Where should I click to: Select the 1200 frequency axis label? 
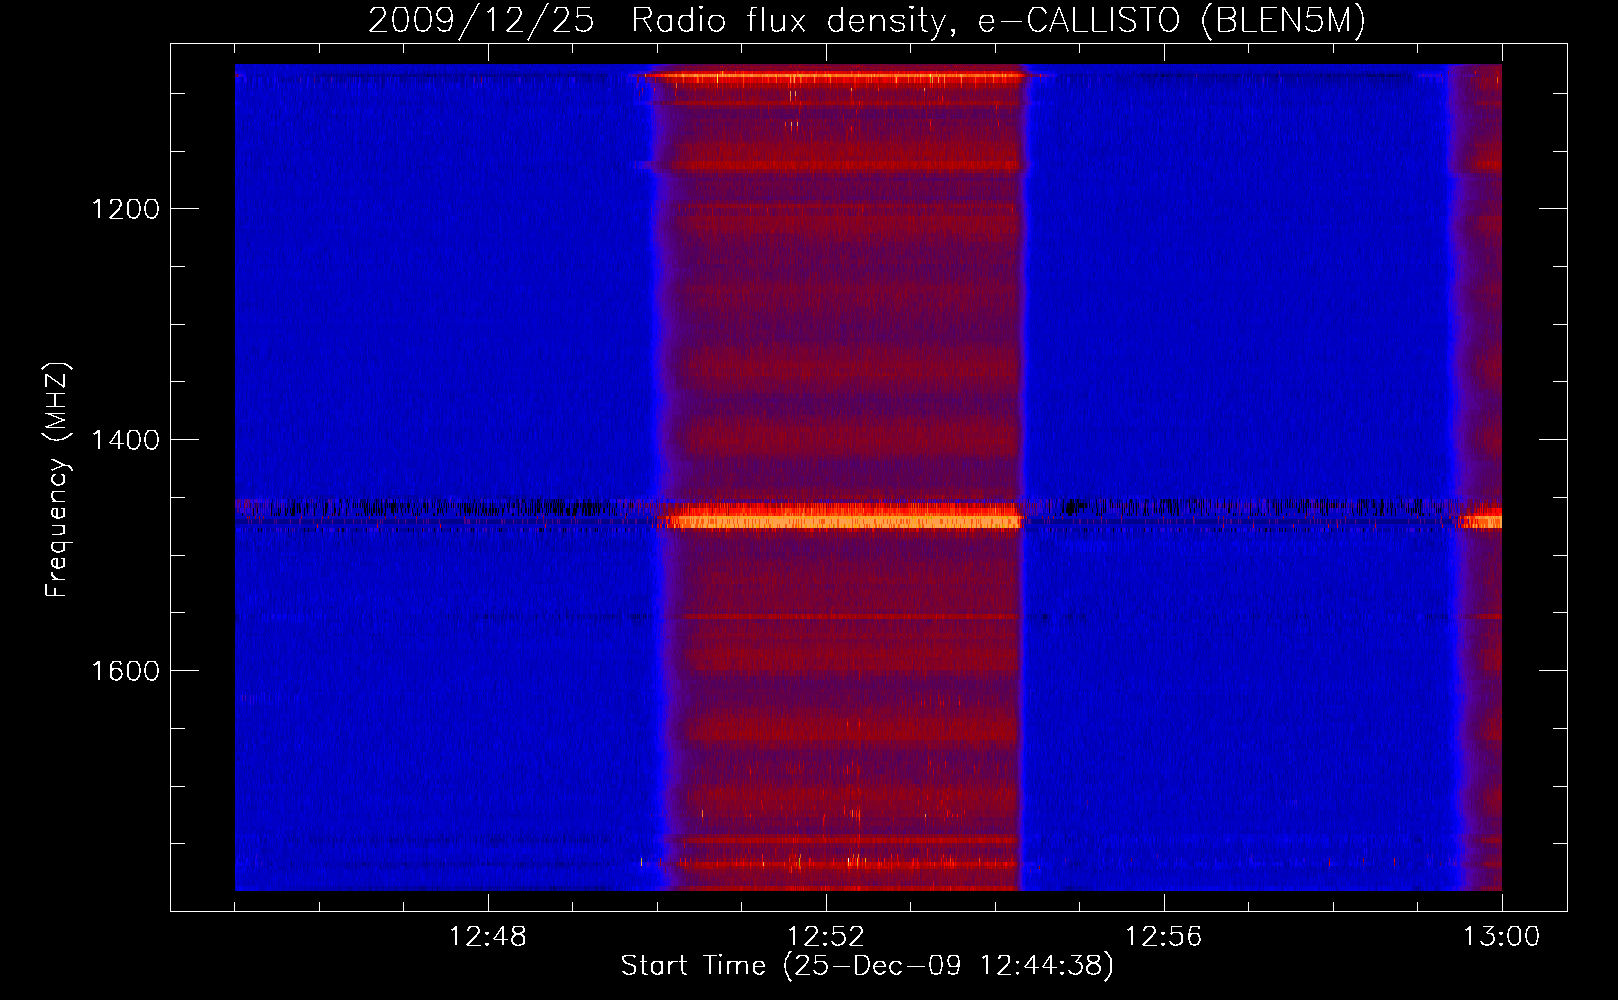click(125, 209)
